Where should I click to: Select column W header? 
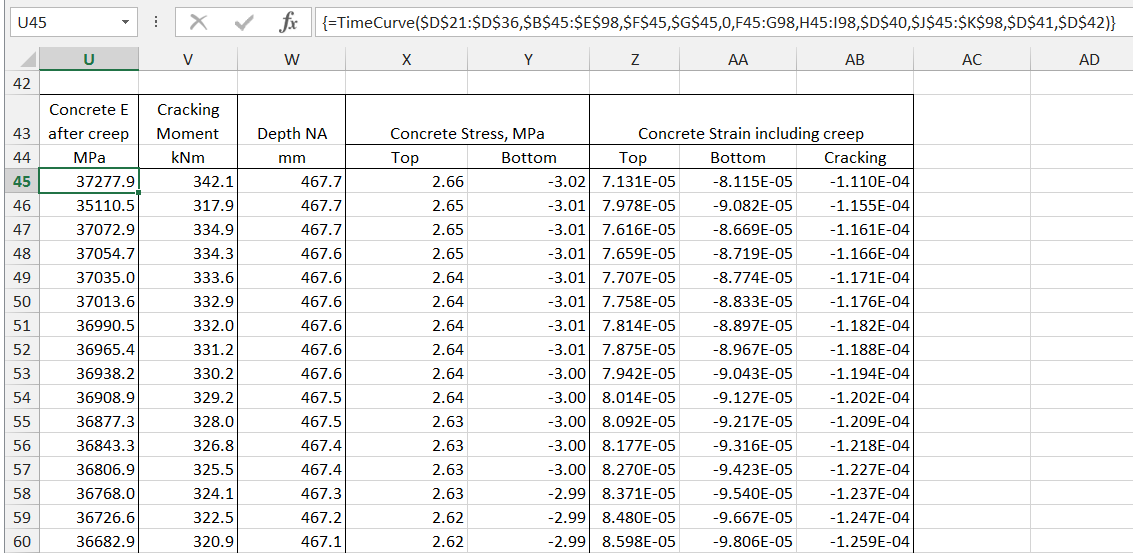[292, 60]
